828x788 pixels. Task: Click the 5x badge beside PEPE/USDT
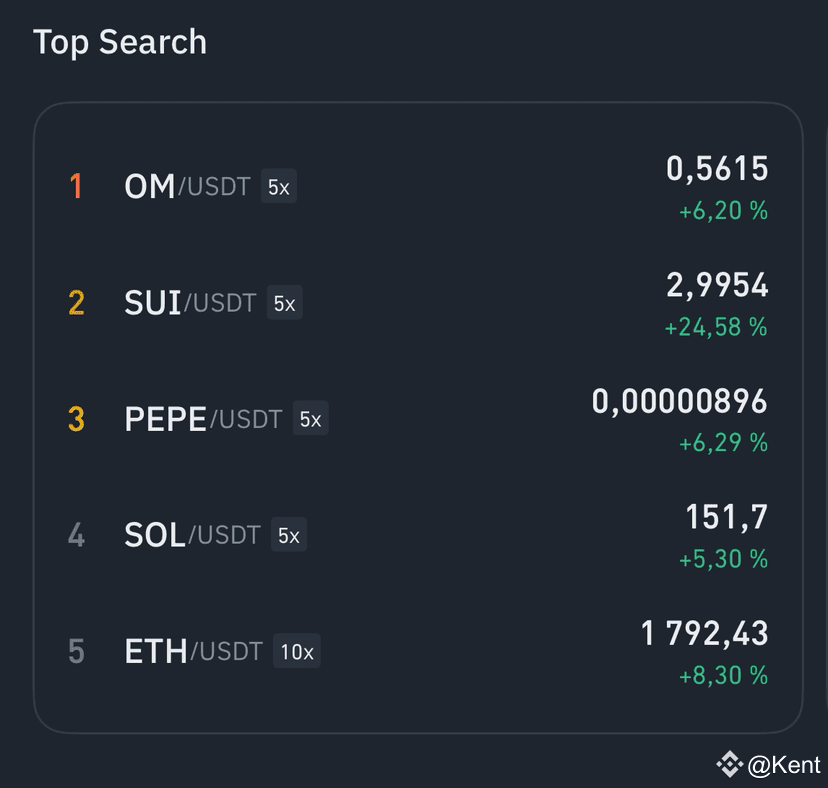(310, 418)
